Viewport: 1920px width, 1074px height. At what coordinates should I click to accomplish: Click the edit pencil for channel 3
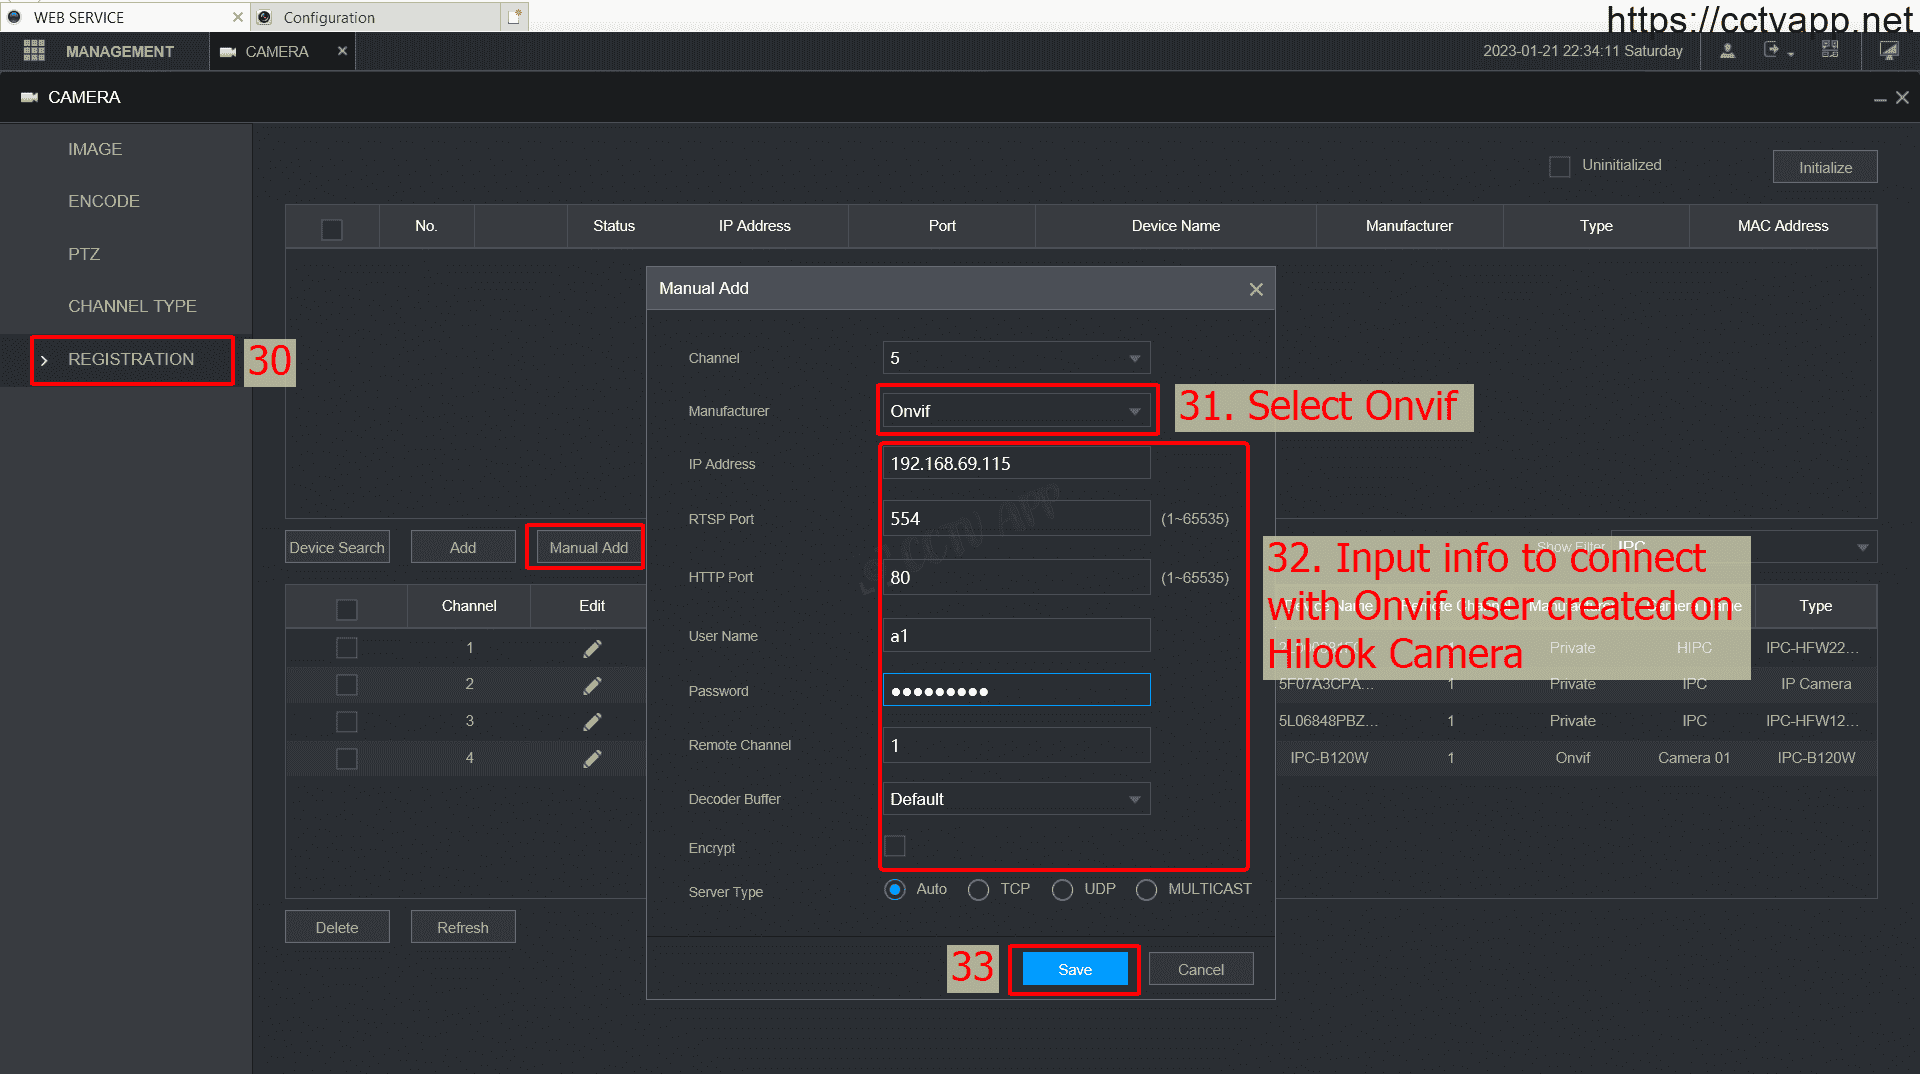[592, 722]
